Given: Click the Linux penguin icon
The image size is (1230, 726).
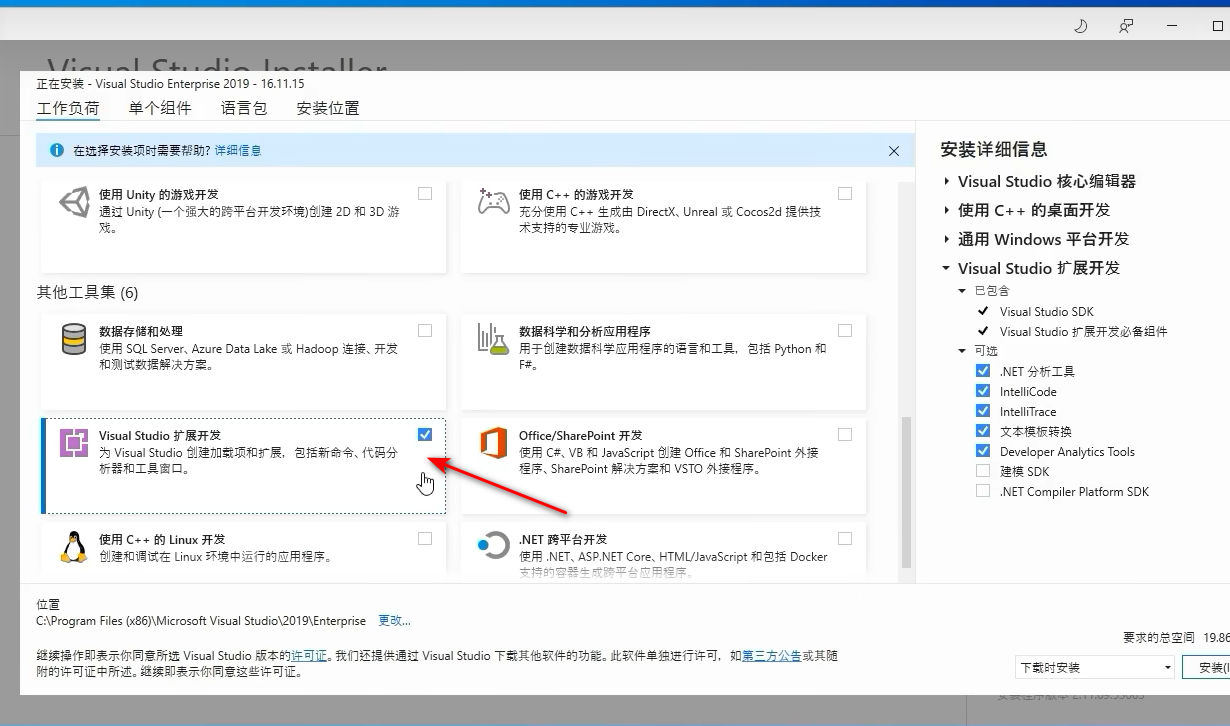Looking at the screenshot, I should [x=74, y=546].
